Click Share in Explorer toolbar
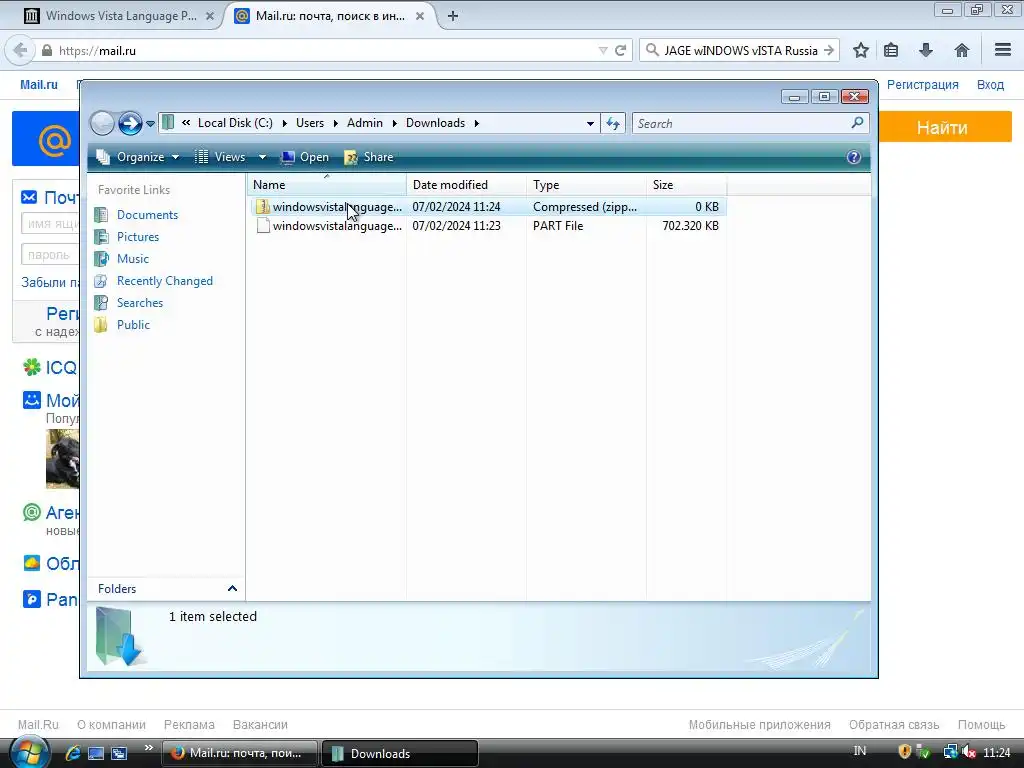Image resolution: width=1024 pixels, height=768 pixels. pyautogui.click(x=369, y=157)
